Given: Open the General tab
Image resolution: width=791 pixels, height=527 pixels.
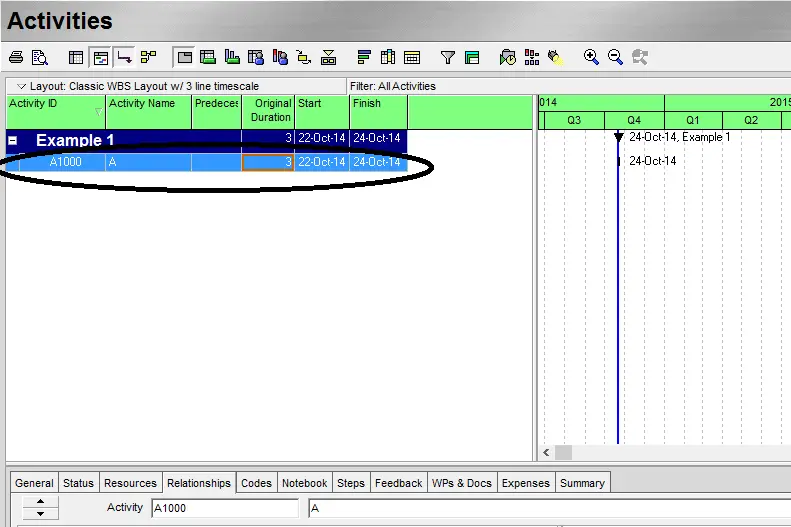Looking at the screenshot, I should tap(34, 483).
